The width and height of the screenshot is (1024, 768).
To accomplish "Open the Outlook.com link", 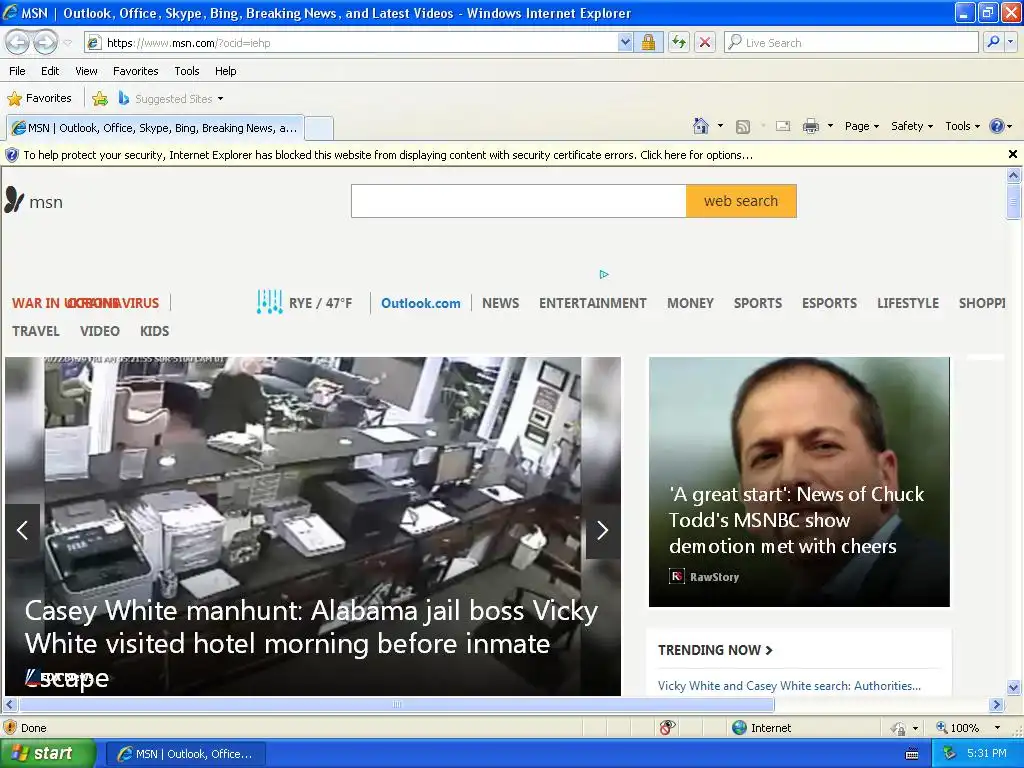I will click(x=421, y=303).
